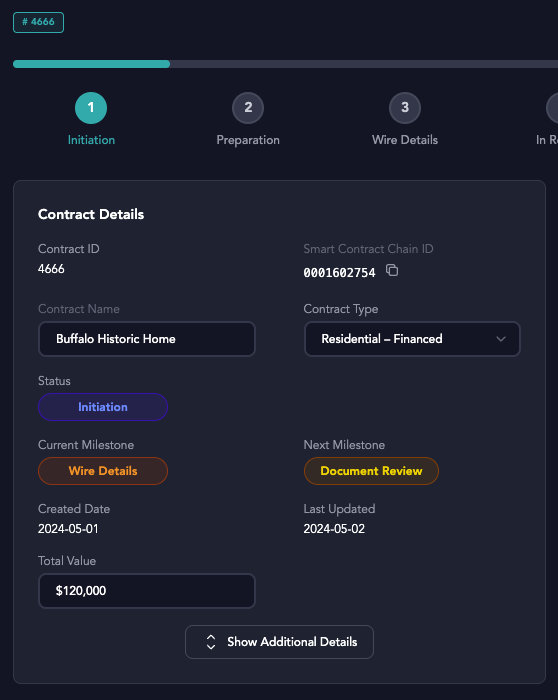
Task: Click the Wire Details step label
Action: click(405, 140)
